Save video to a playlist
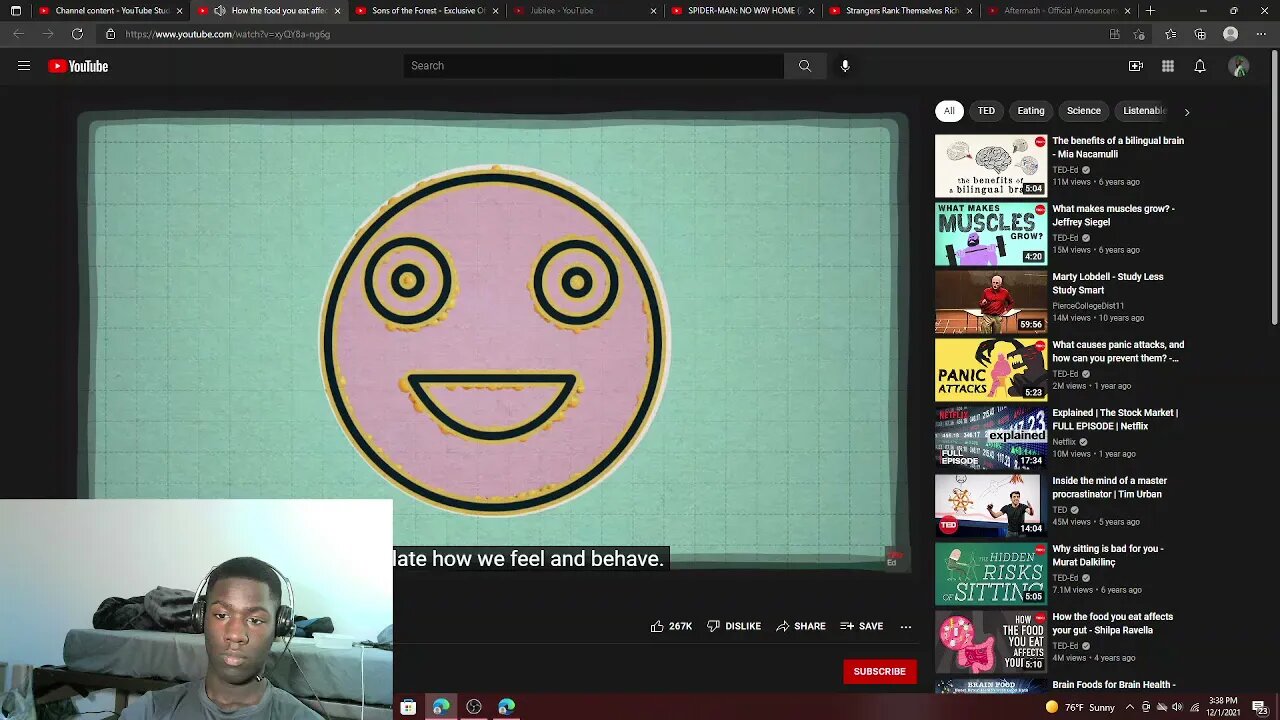Screen dimensions: 1280x720 (862, 626)
